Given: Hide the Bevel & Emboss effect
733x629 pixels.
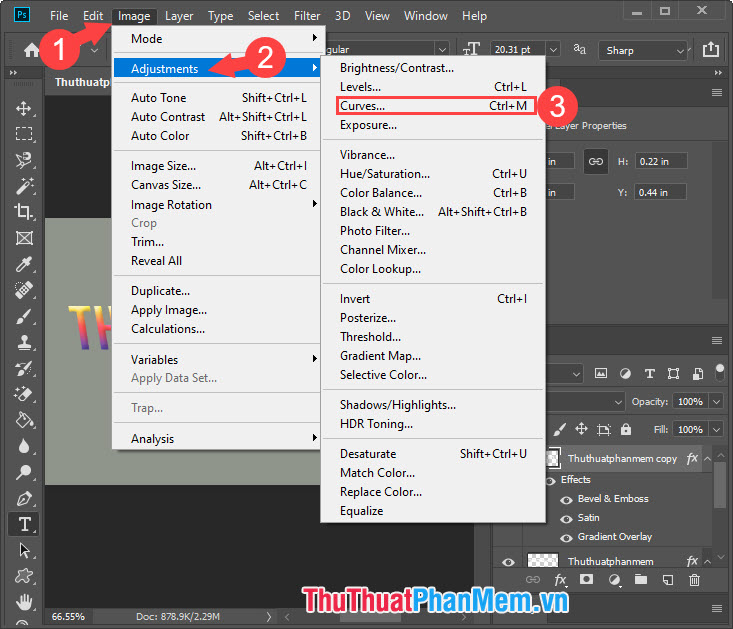Looking at the screenshot, I should pyautogui.click(x=566, y=500).
